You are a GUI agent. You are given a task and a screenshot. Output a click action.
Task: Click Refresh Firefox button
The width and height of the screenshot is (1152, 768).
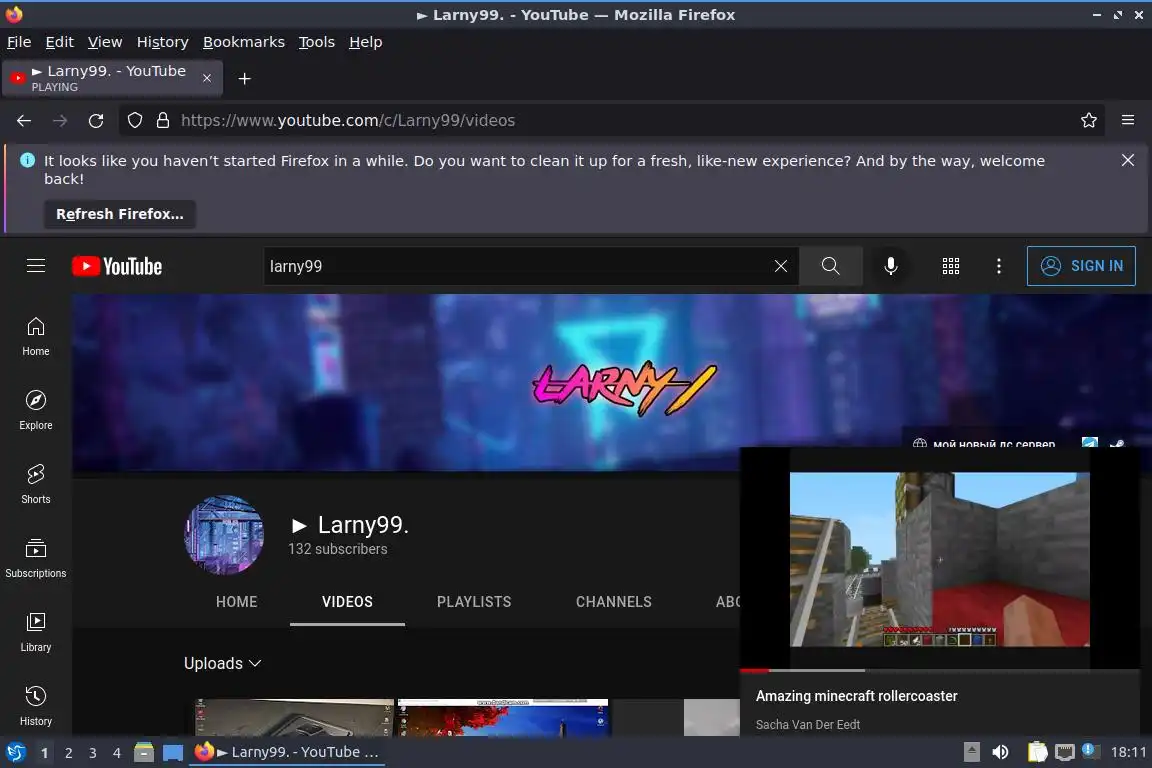pos(120,214)
